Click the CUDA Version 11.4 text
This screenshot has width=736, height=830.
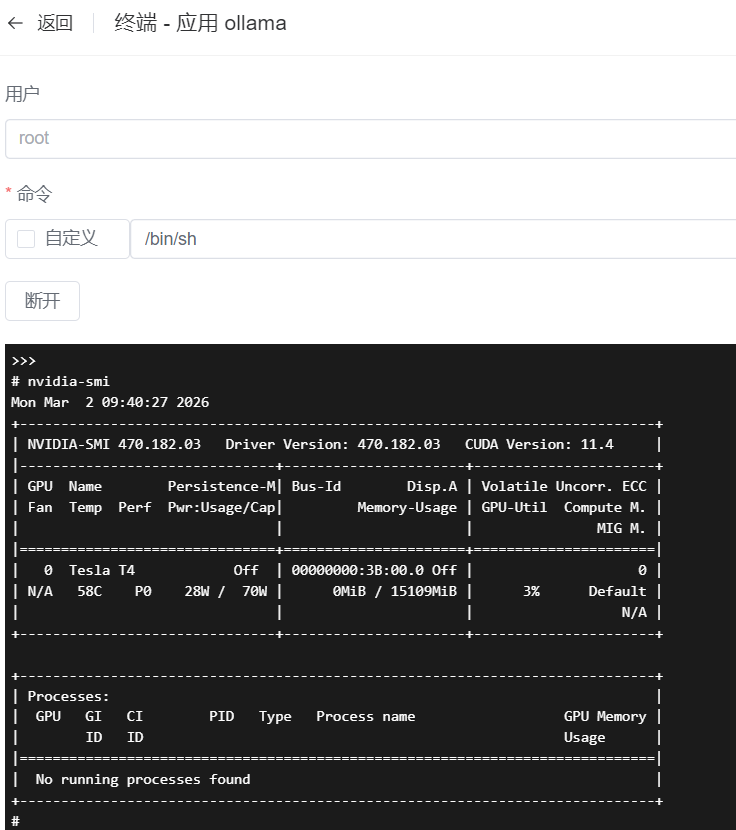(539, 444)
